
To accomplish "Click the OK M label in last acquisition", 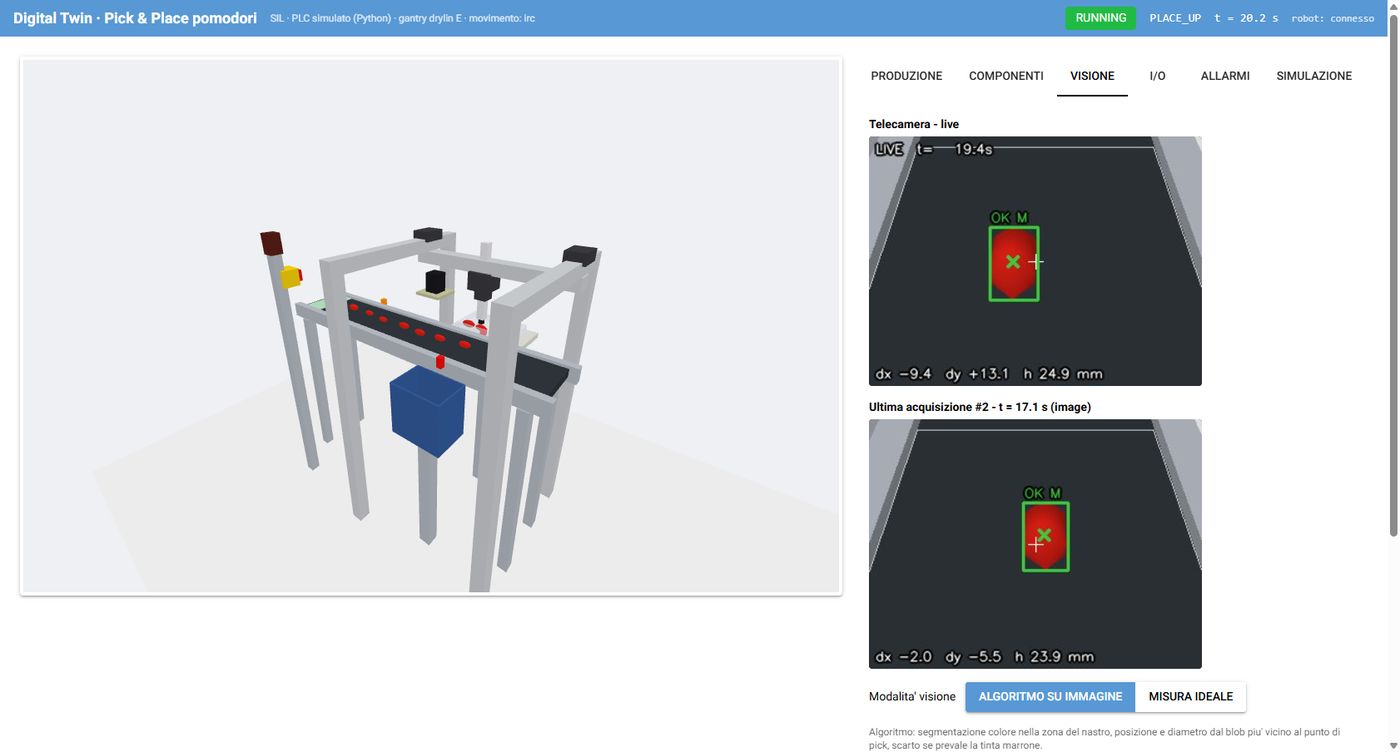I will pyautogui.click(x=1042, y=493).
